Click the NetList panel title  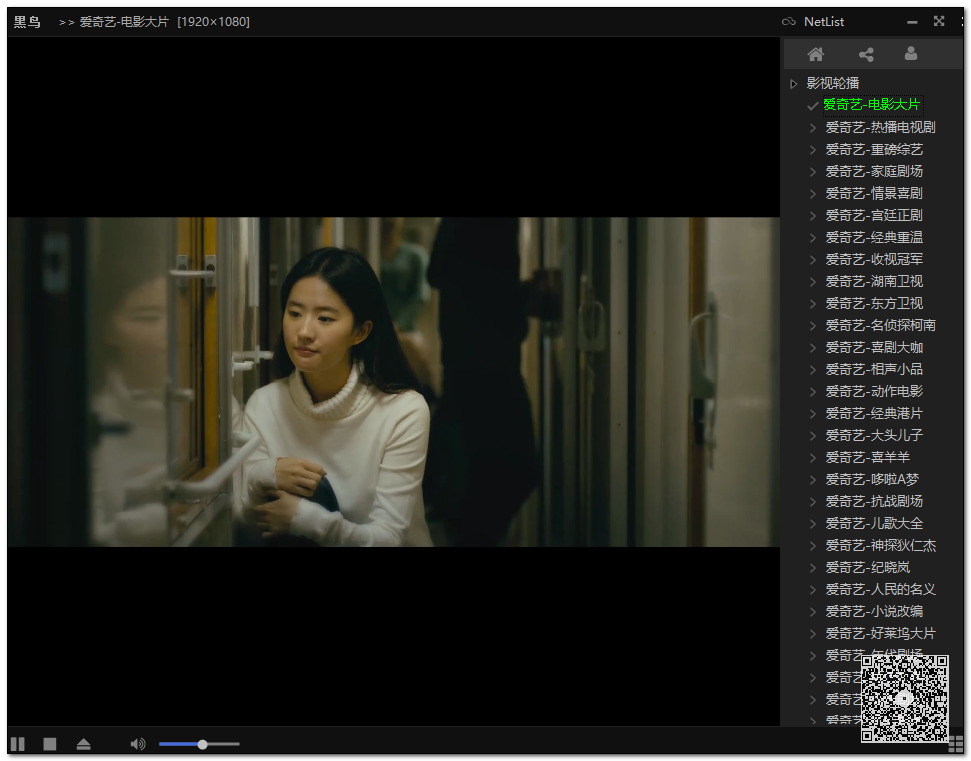(824, 22)
